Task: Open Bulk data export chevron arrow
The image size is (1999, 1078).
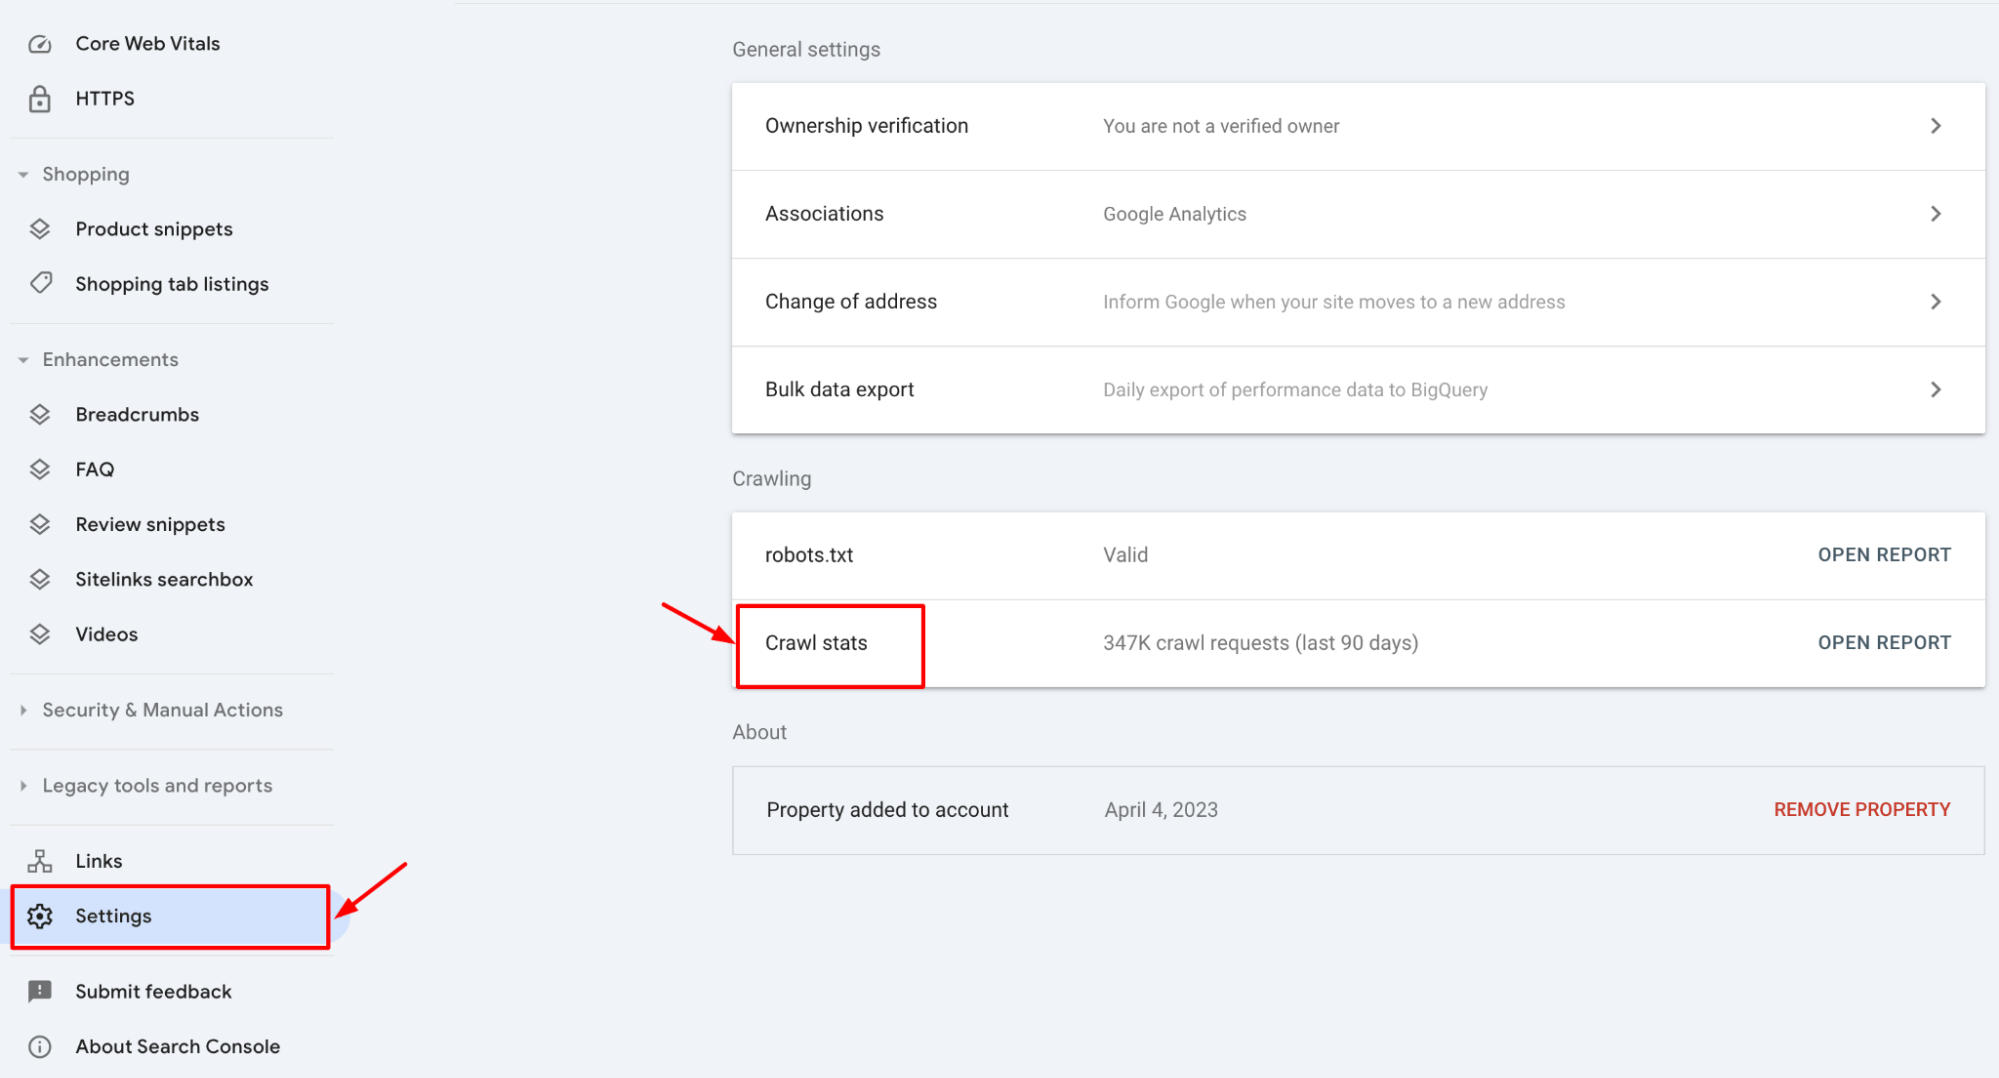Action: tap(1936, 390)
